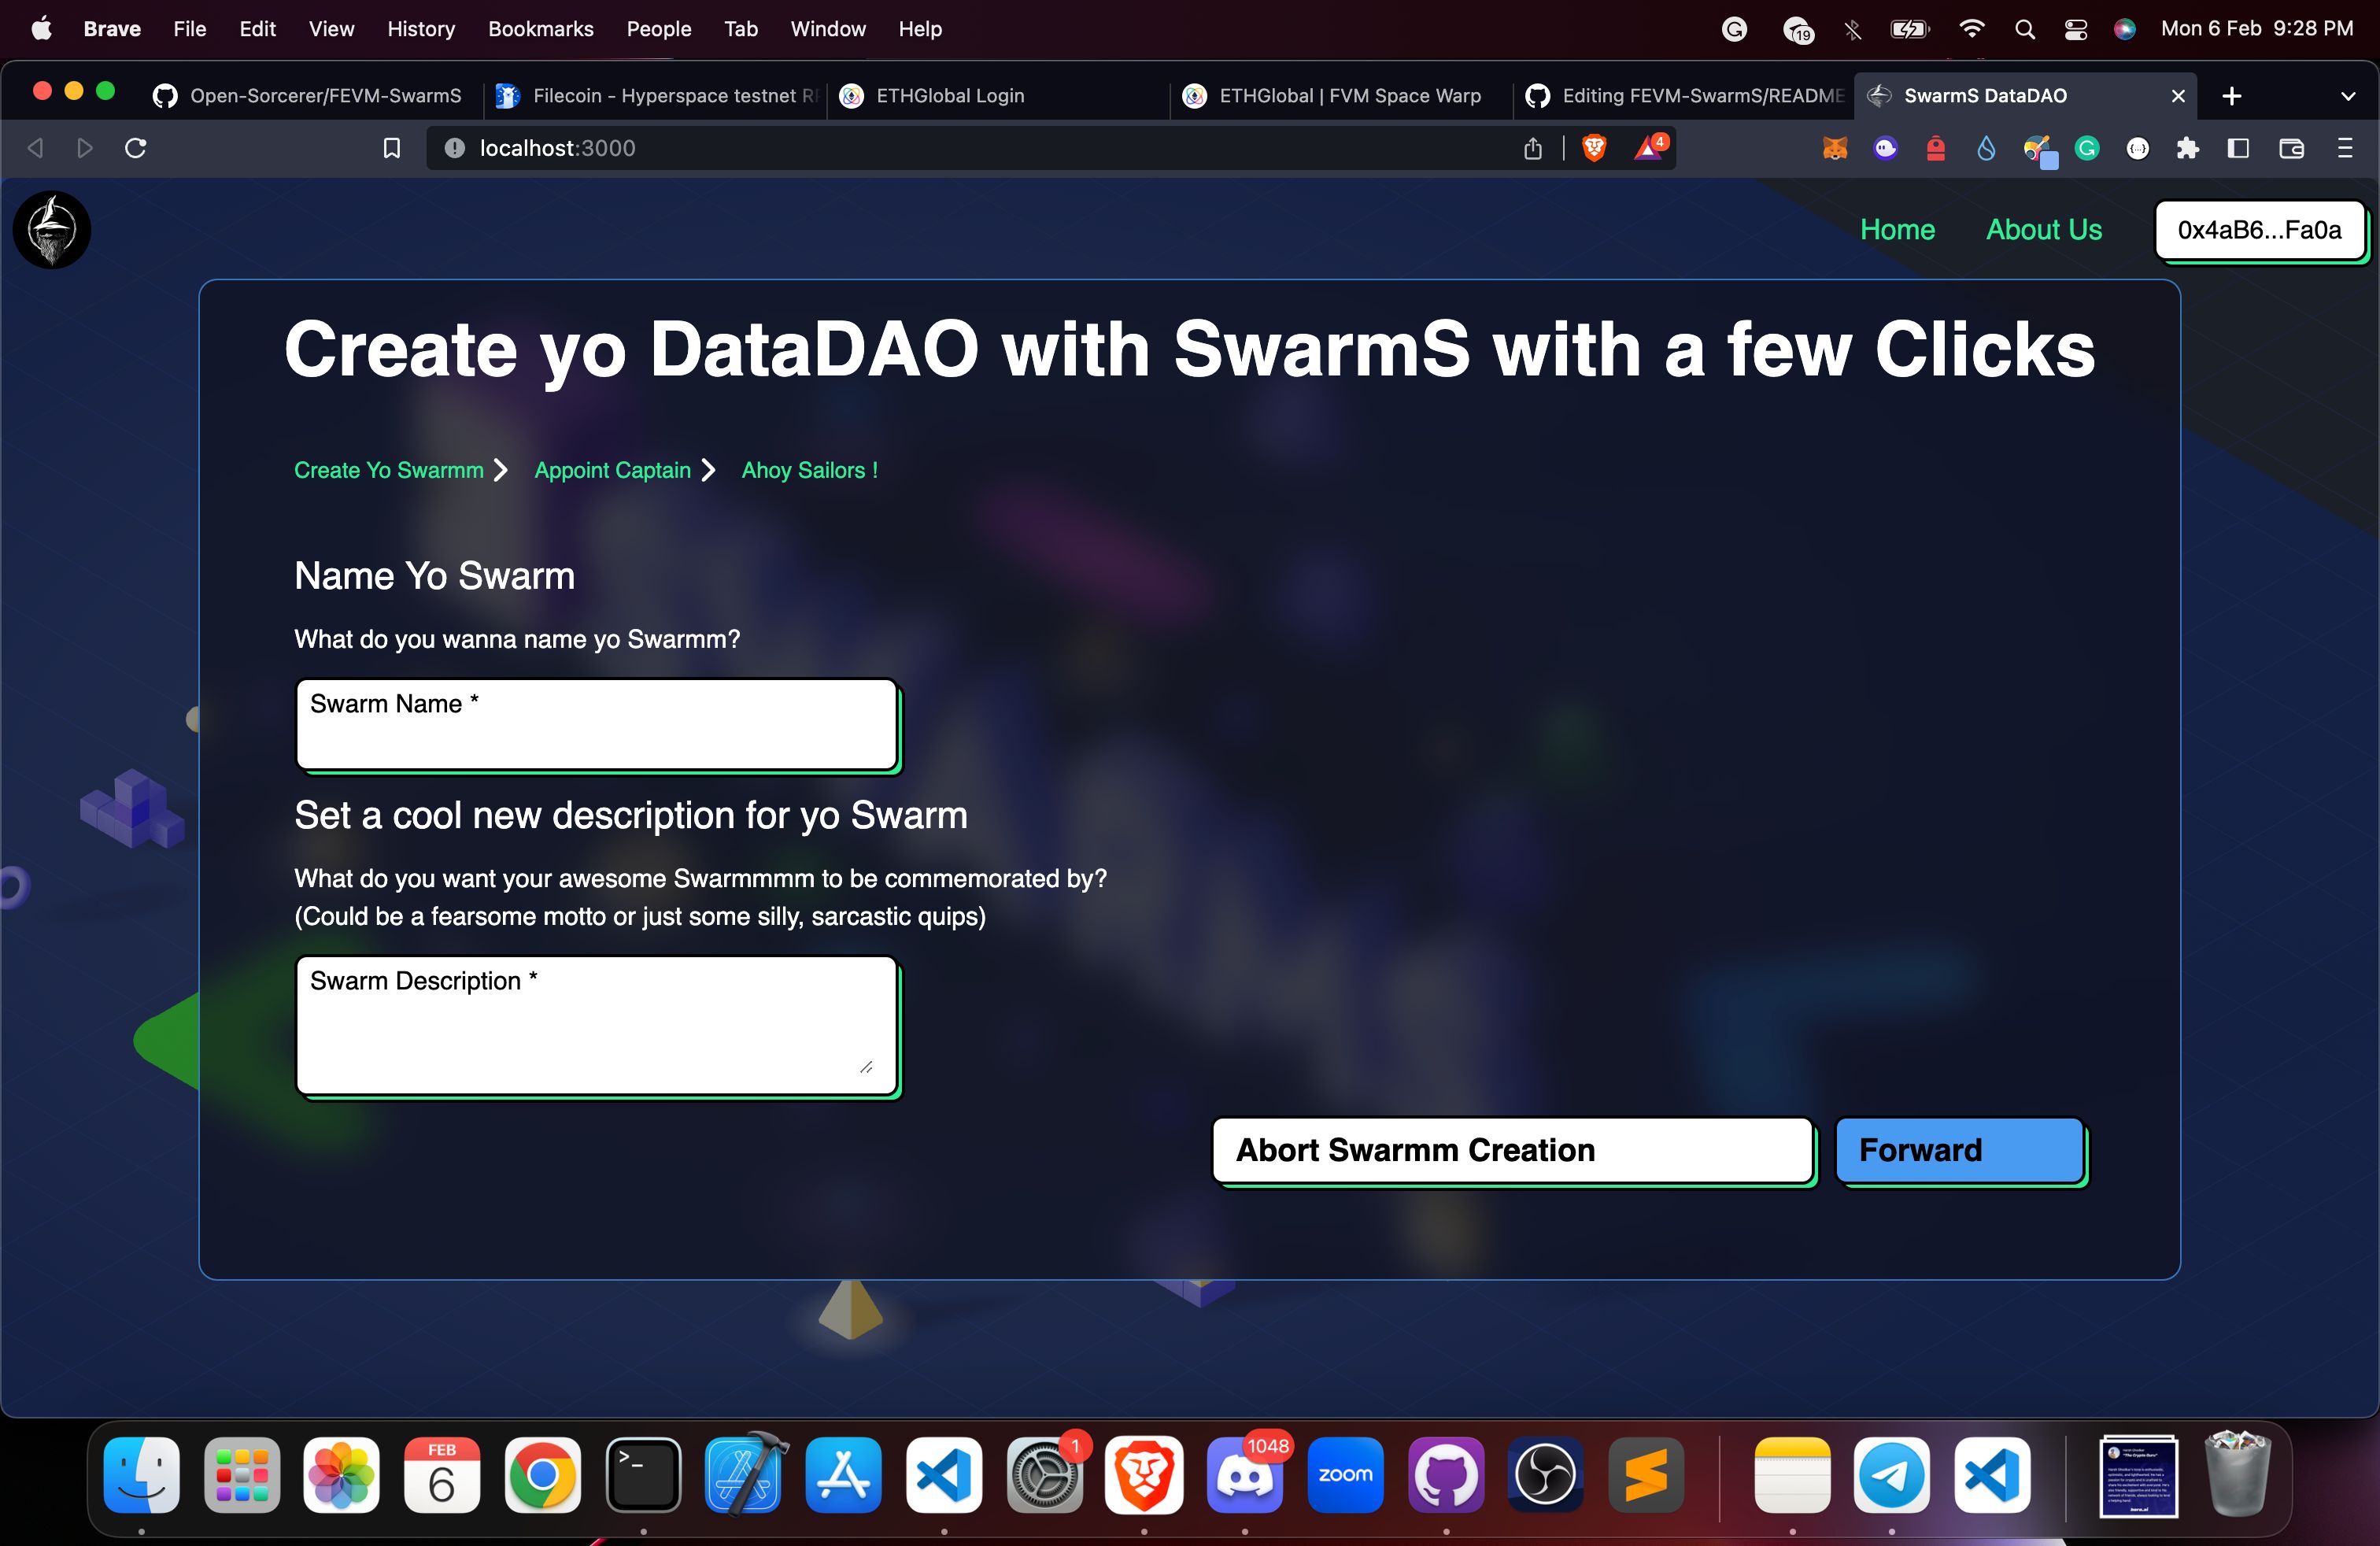Select the About Us navigation link
The height and width of the screenshot is (1546, 2380).
[2043, 229]
